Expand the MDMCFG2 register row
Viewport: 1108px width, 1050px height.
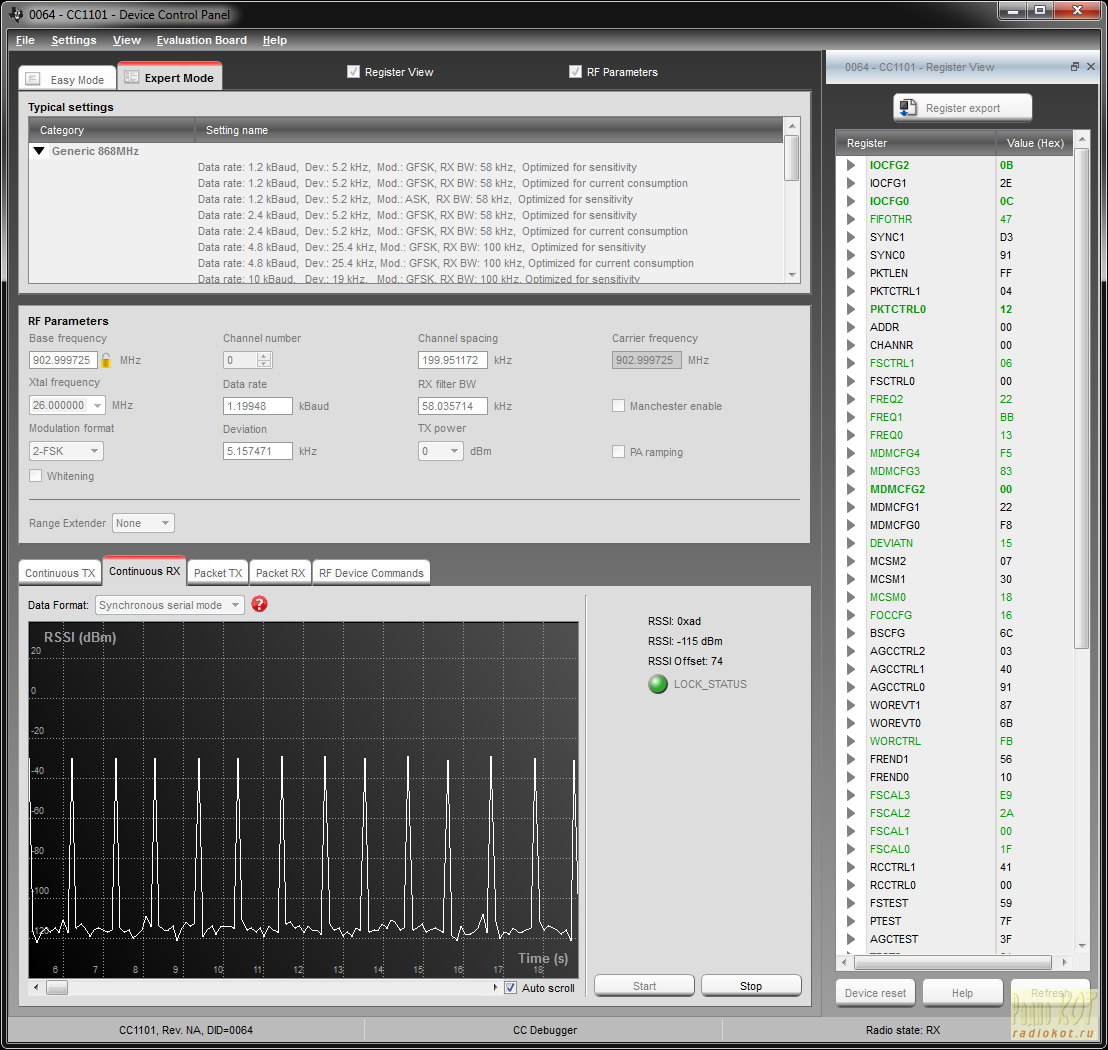coord(851,489)
